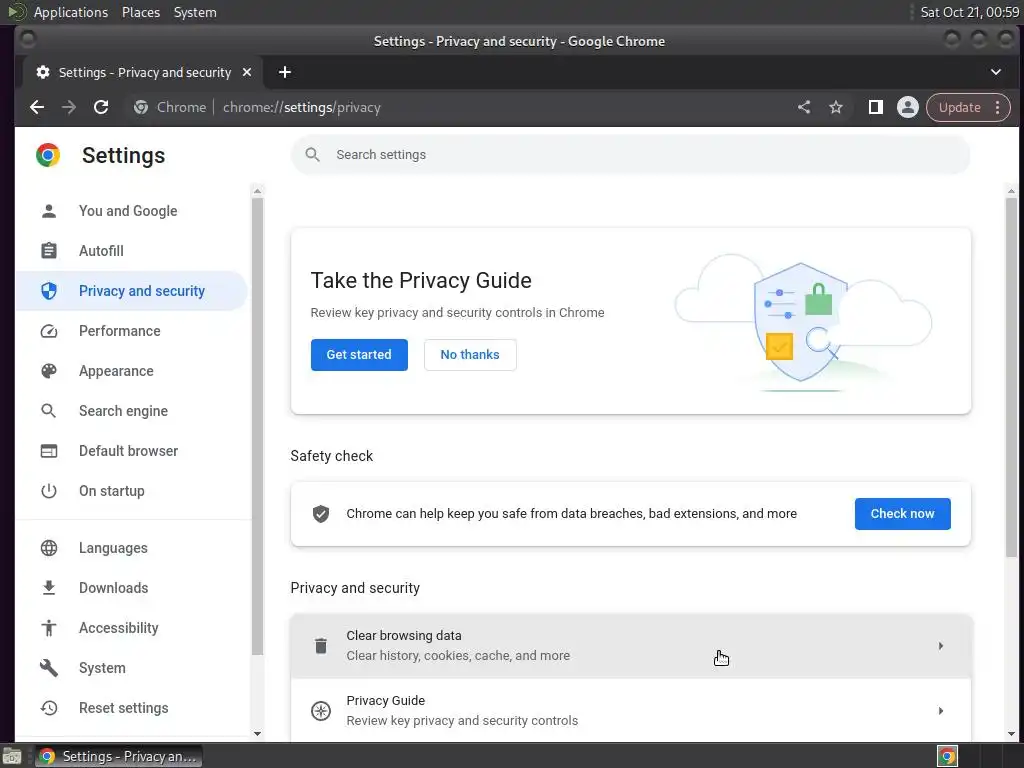Viewport: 1024px width, 768px height.
Task: Click the Take the Privacy Guide heading
Action: (x=421, y=280)
